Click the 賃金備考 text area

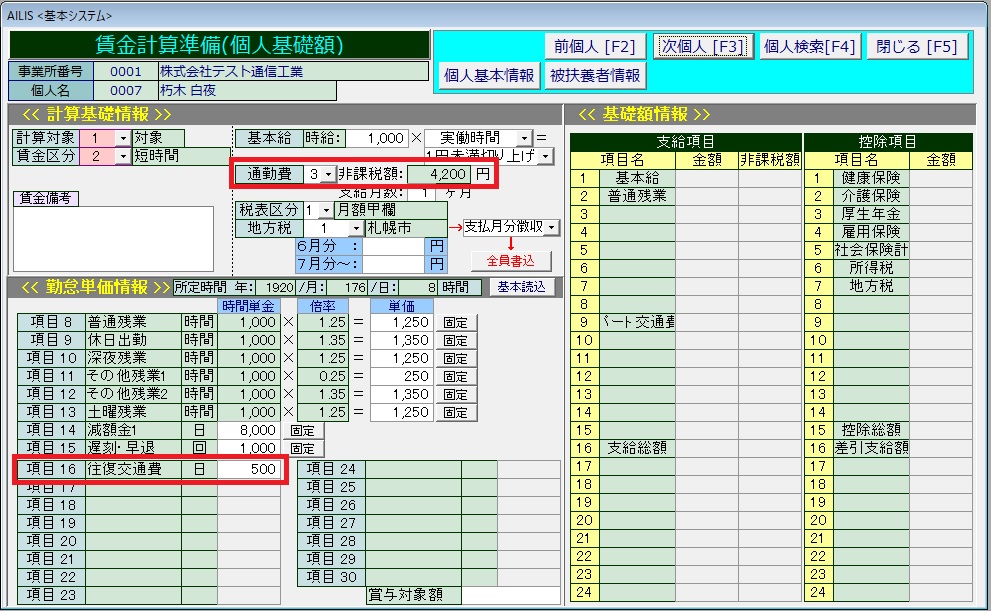(112, 238)
